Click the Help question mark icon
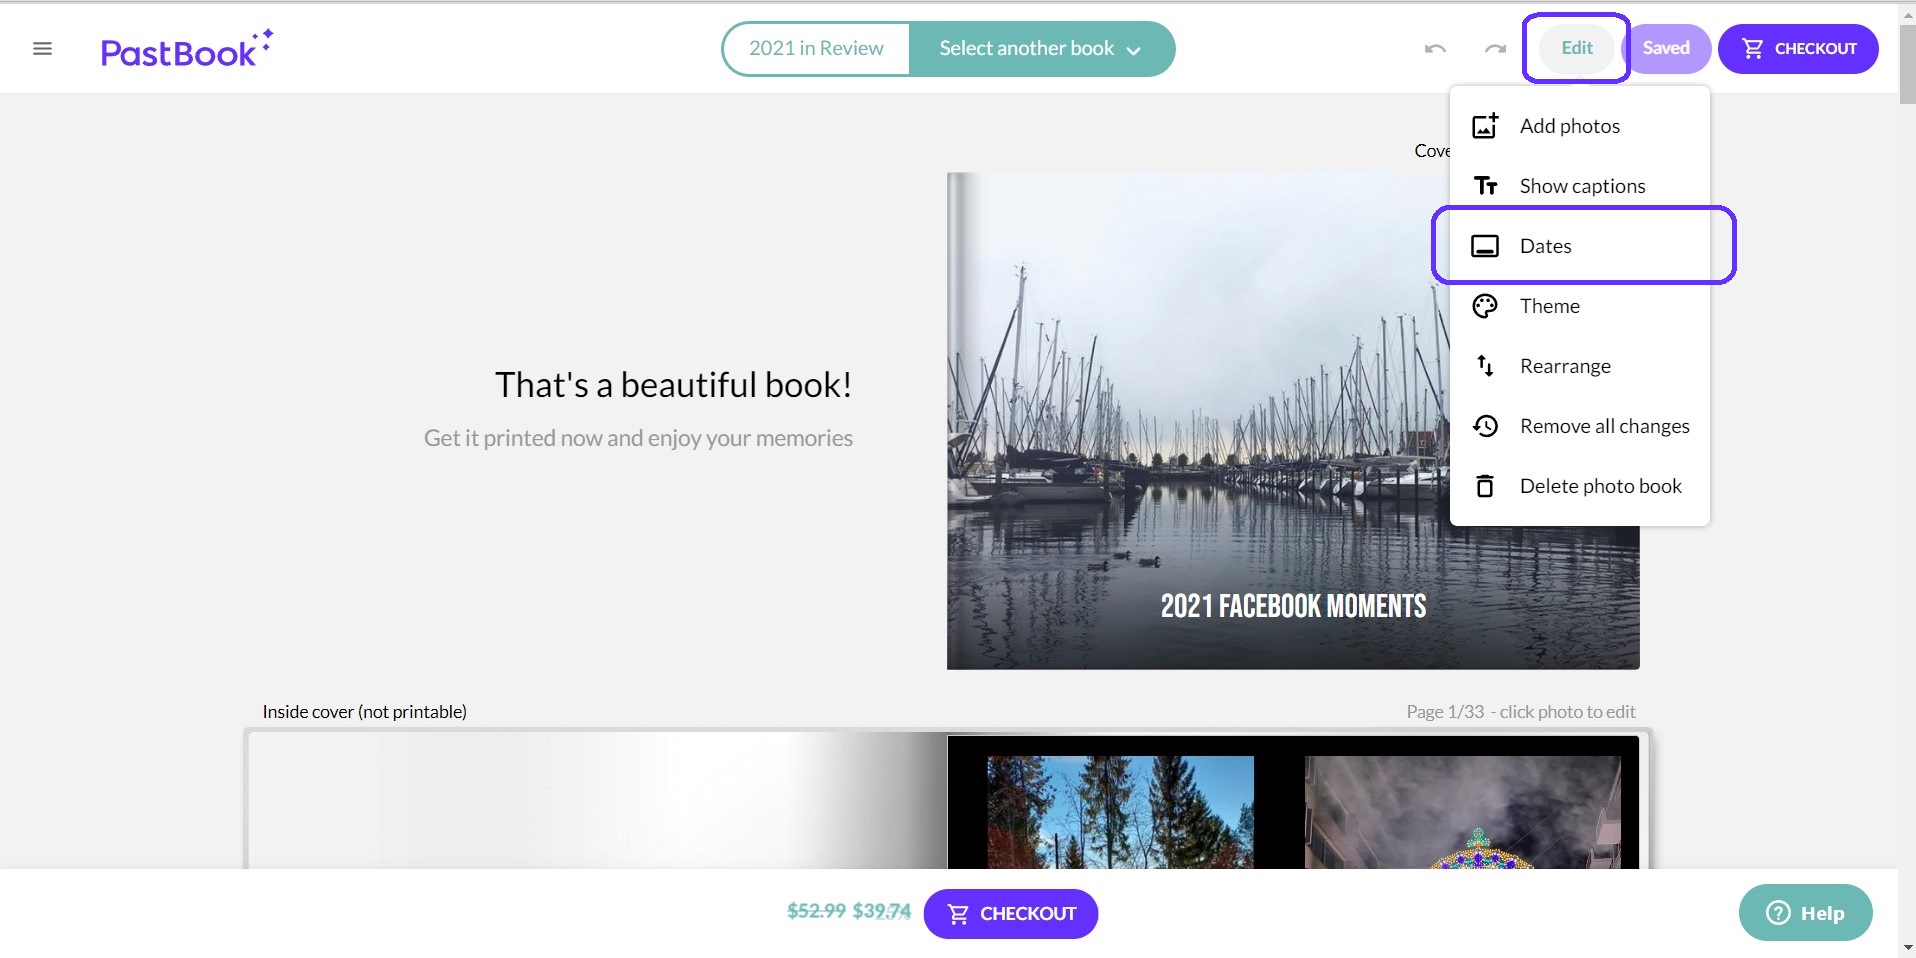The width and height of the screenshot is (1916, 958). [1778, 912]
